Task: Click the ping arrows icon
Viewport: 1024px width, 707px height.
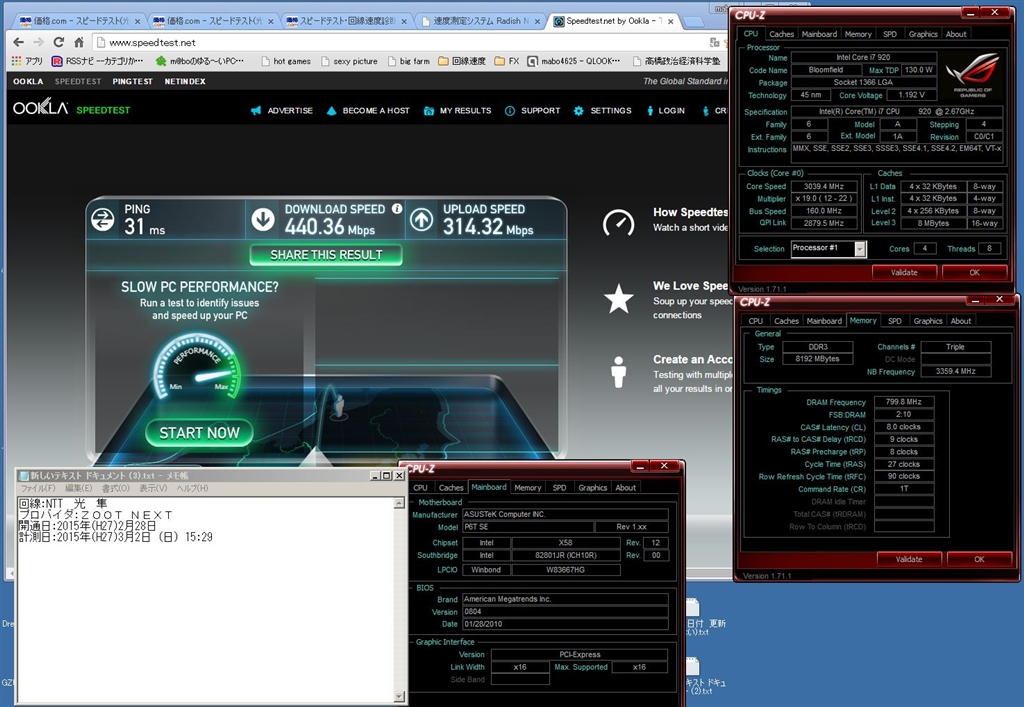Action: point(103,219)
